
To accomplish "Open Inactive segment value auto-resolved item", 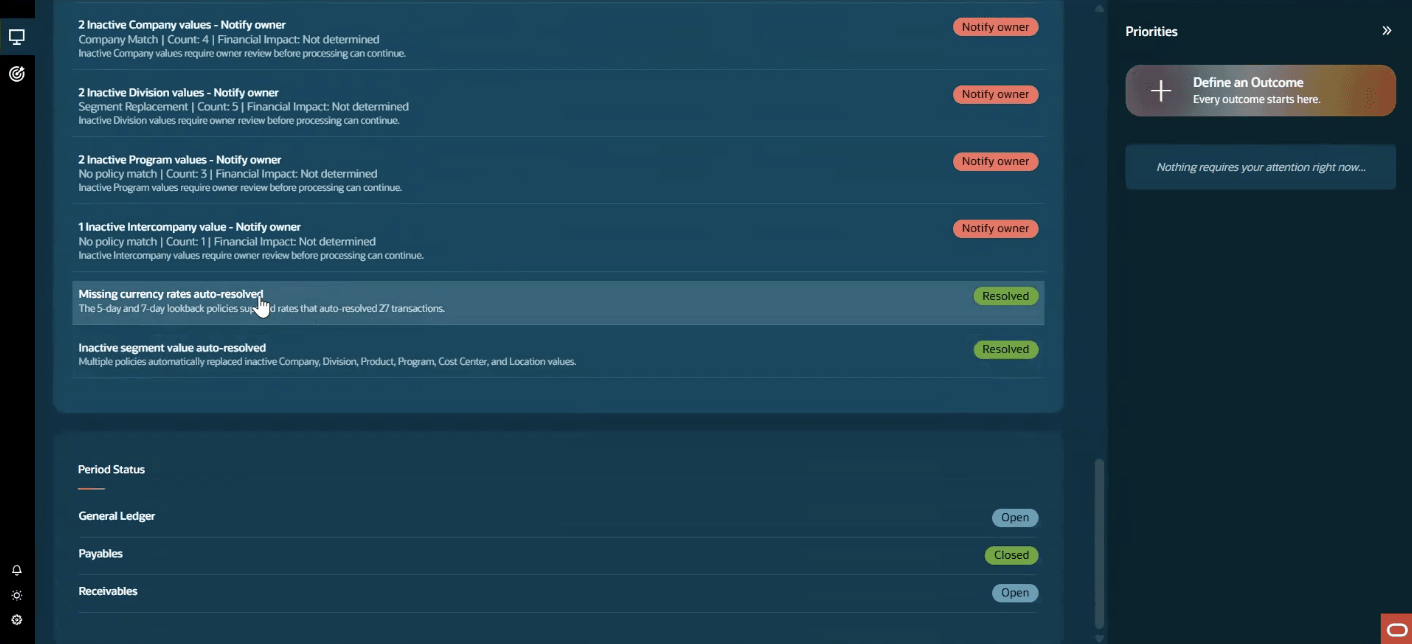I will pos(558,354).
